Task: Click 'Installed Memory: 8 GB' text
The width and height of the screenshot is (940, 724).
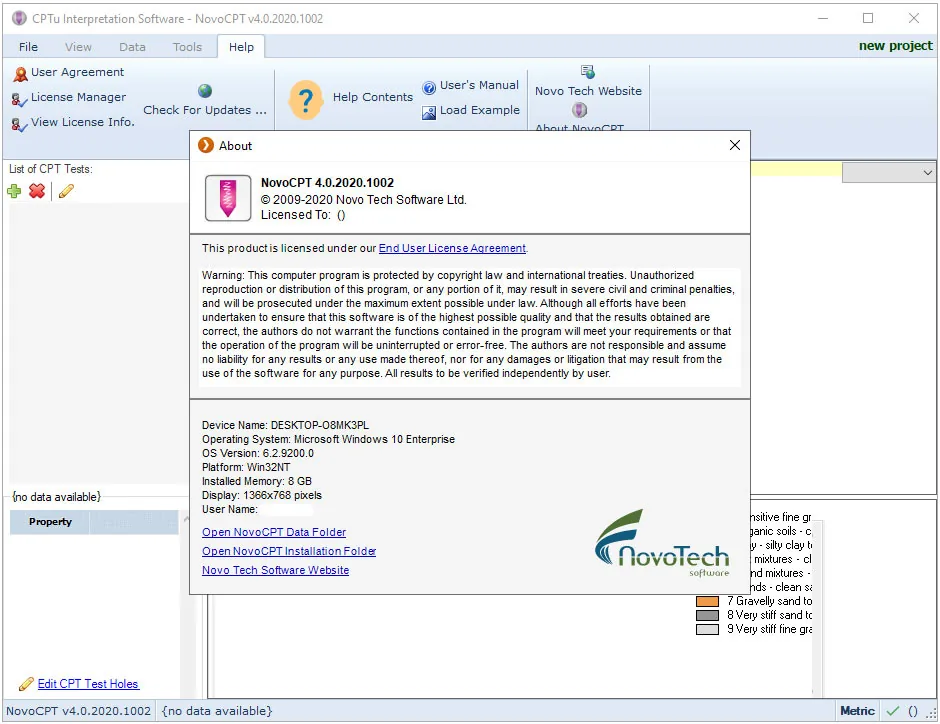Action: tap(257, 481)
